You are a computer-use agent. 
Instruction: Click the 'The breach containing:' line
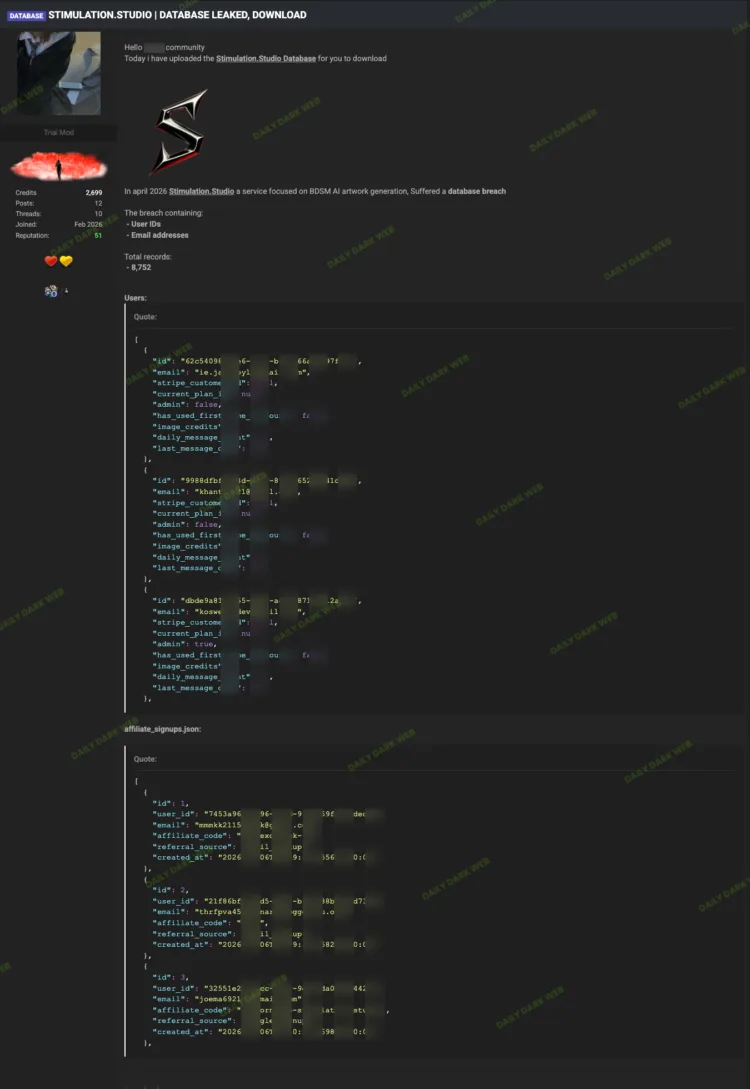tap(164, 213)
